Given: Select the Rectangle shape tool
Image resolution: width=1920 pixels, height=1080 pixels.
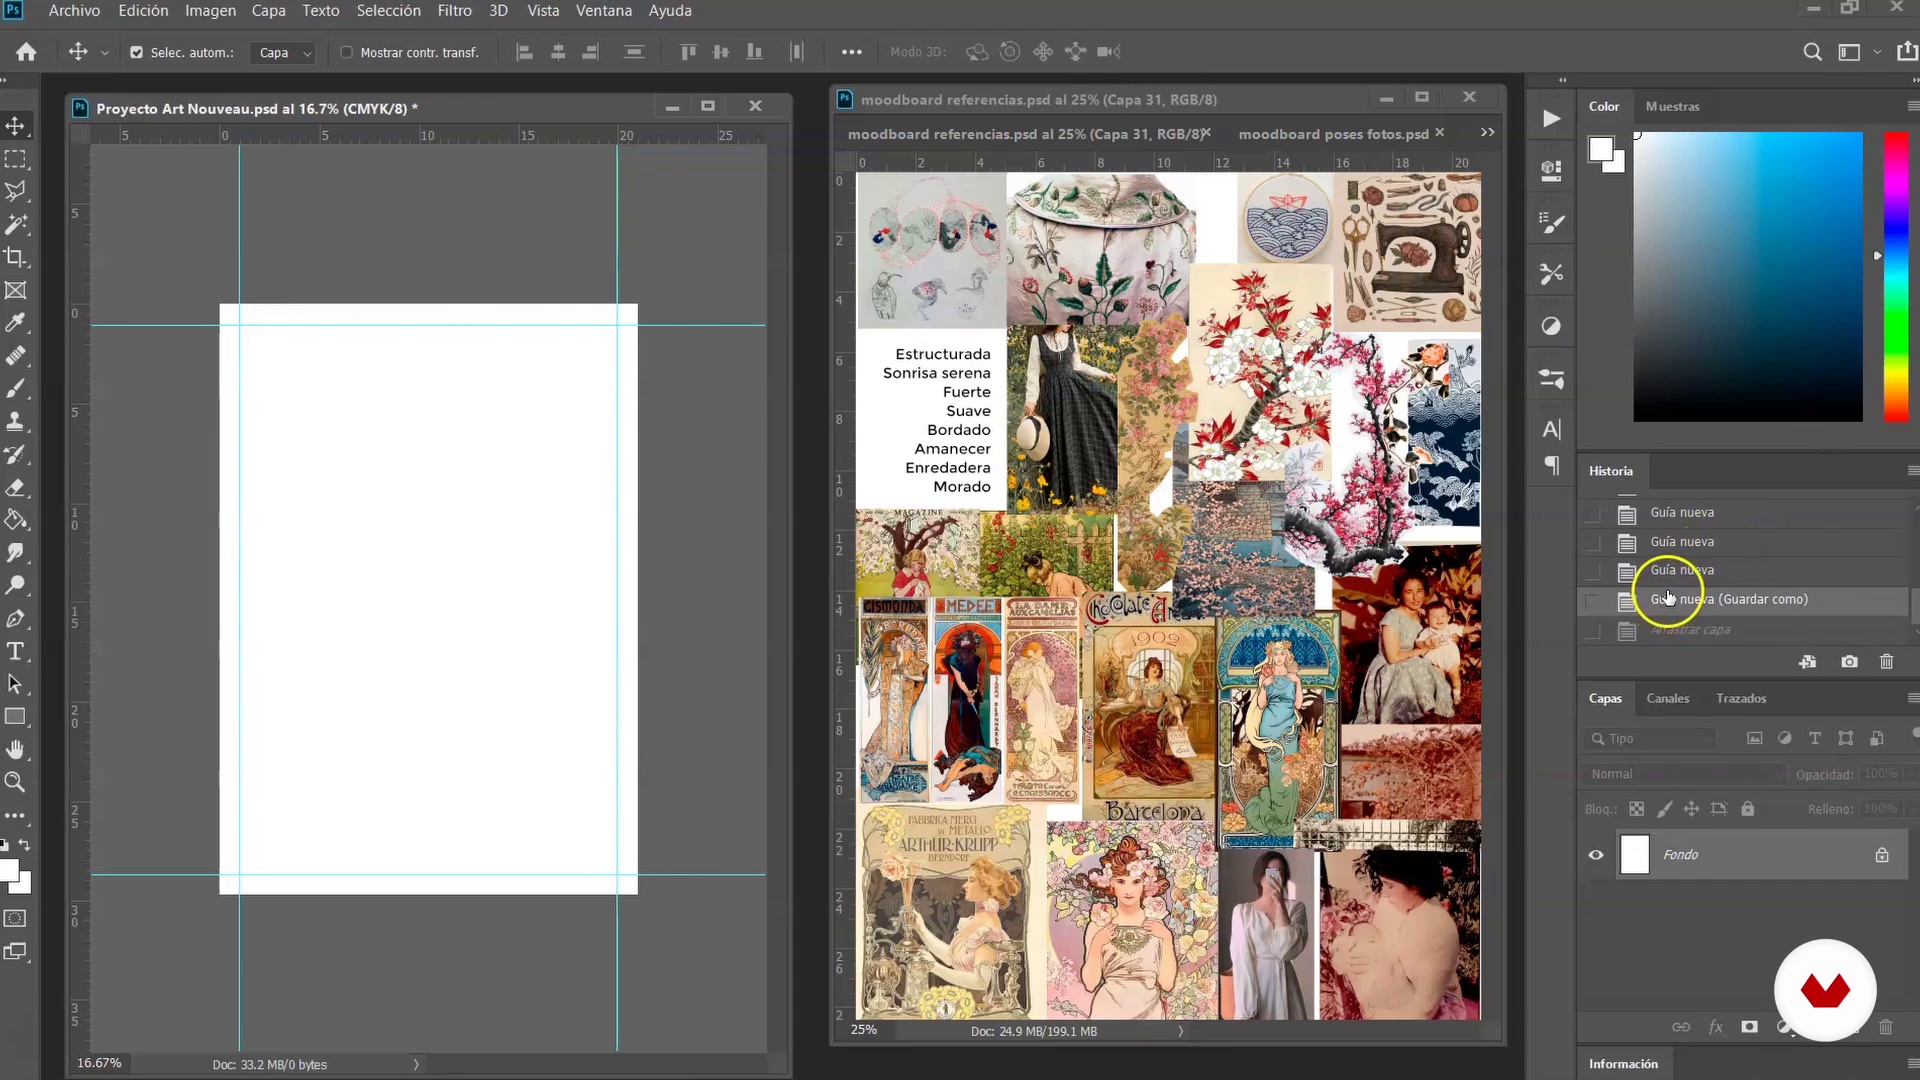Looking at the screenshot, I should 16,717.
